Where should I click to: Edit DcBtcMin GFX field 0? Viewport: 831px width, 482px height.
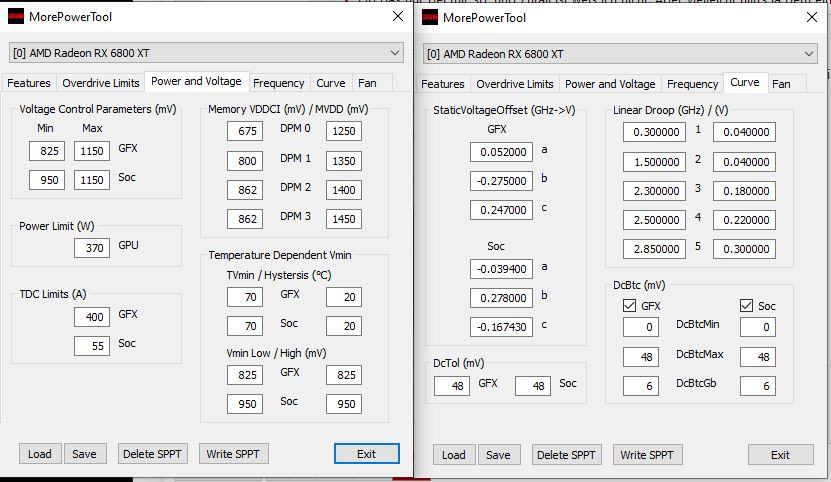click(x=641, y=327)
